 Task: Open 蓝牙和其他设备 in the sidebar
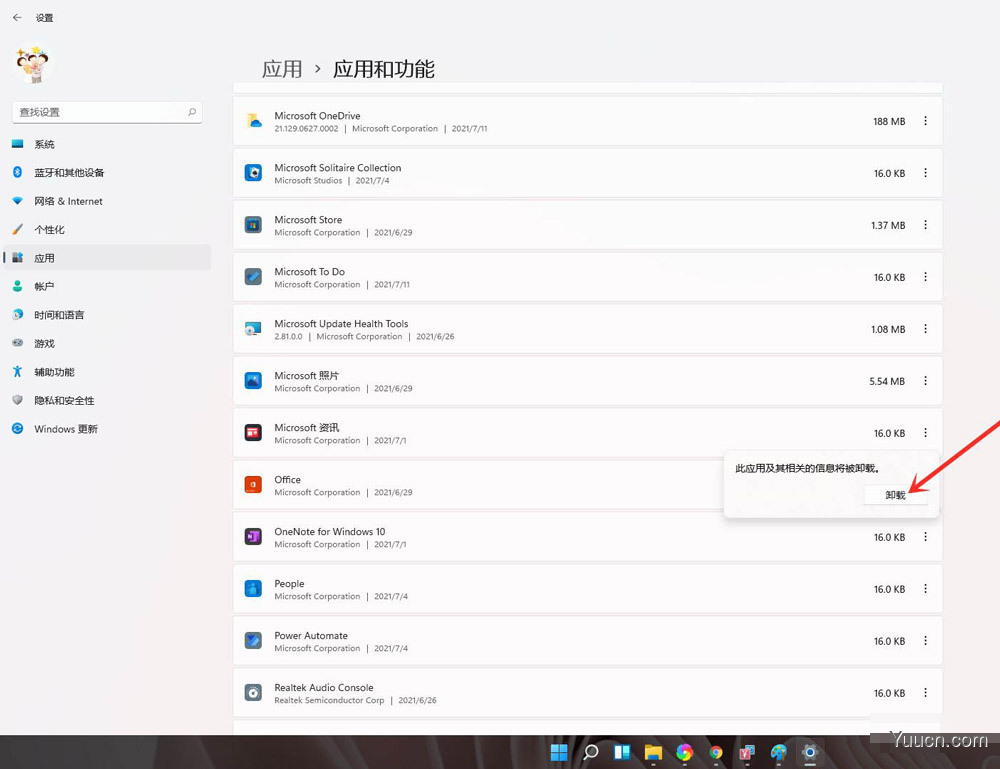point(69,173)
